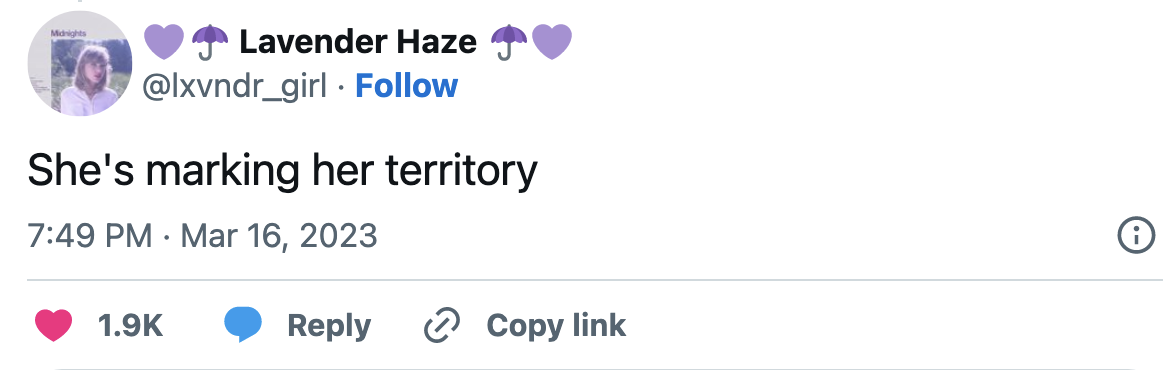Click the left purple heart emoji
The image size is (1164, 370).
click(x=163, y=41)
